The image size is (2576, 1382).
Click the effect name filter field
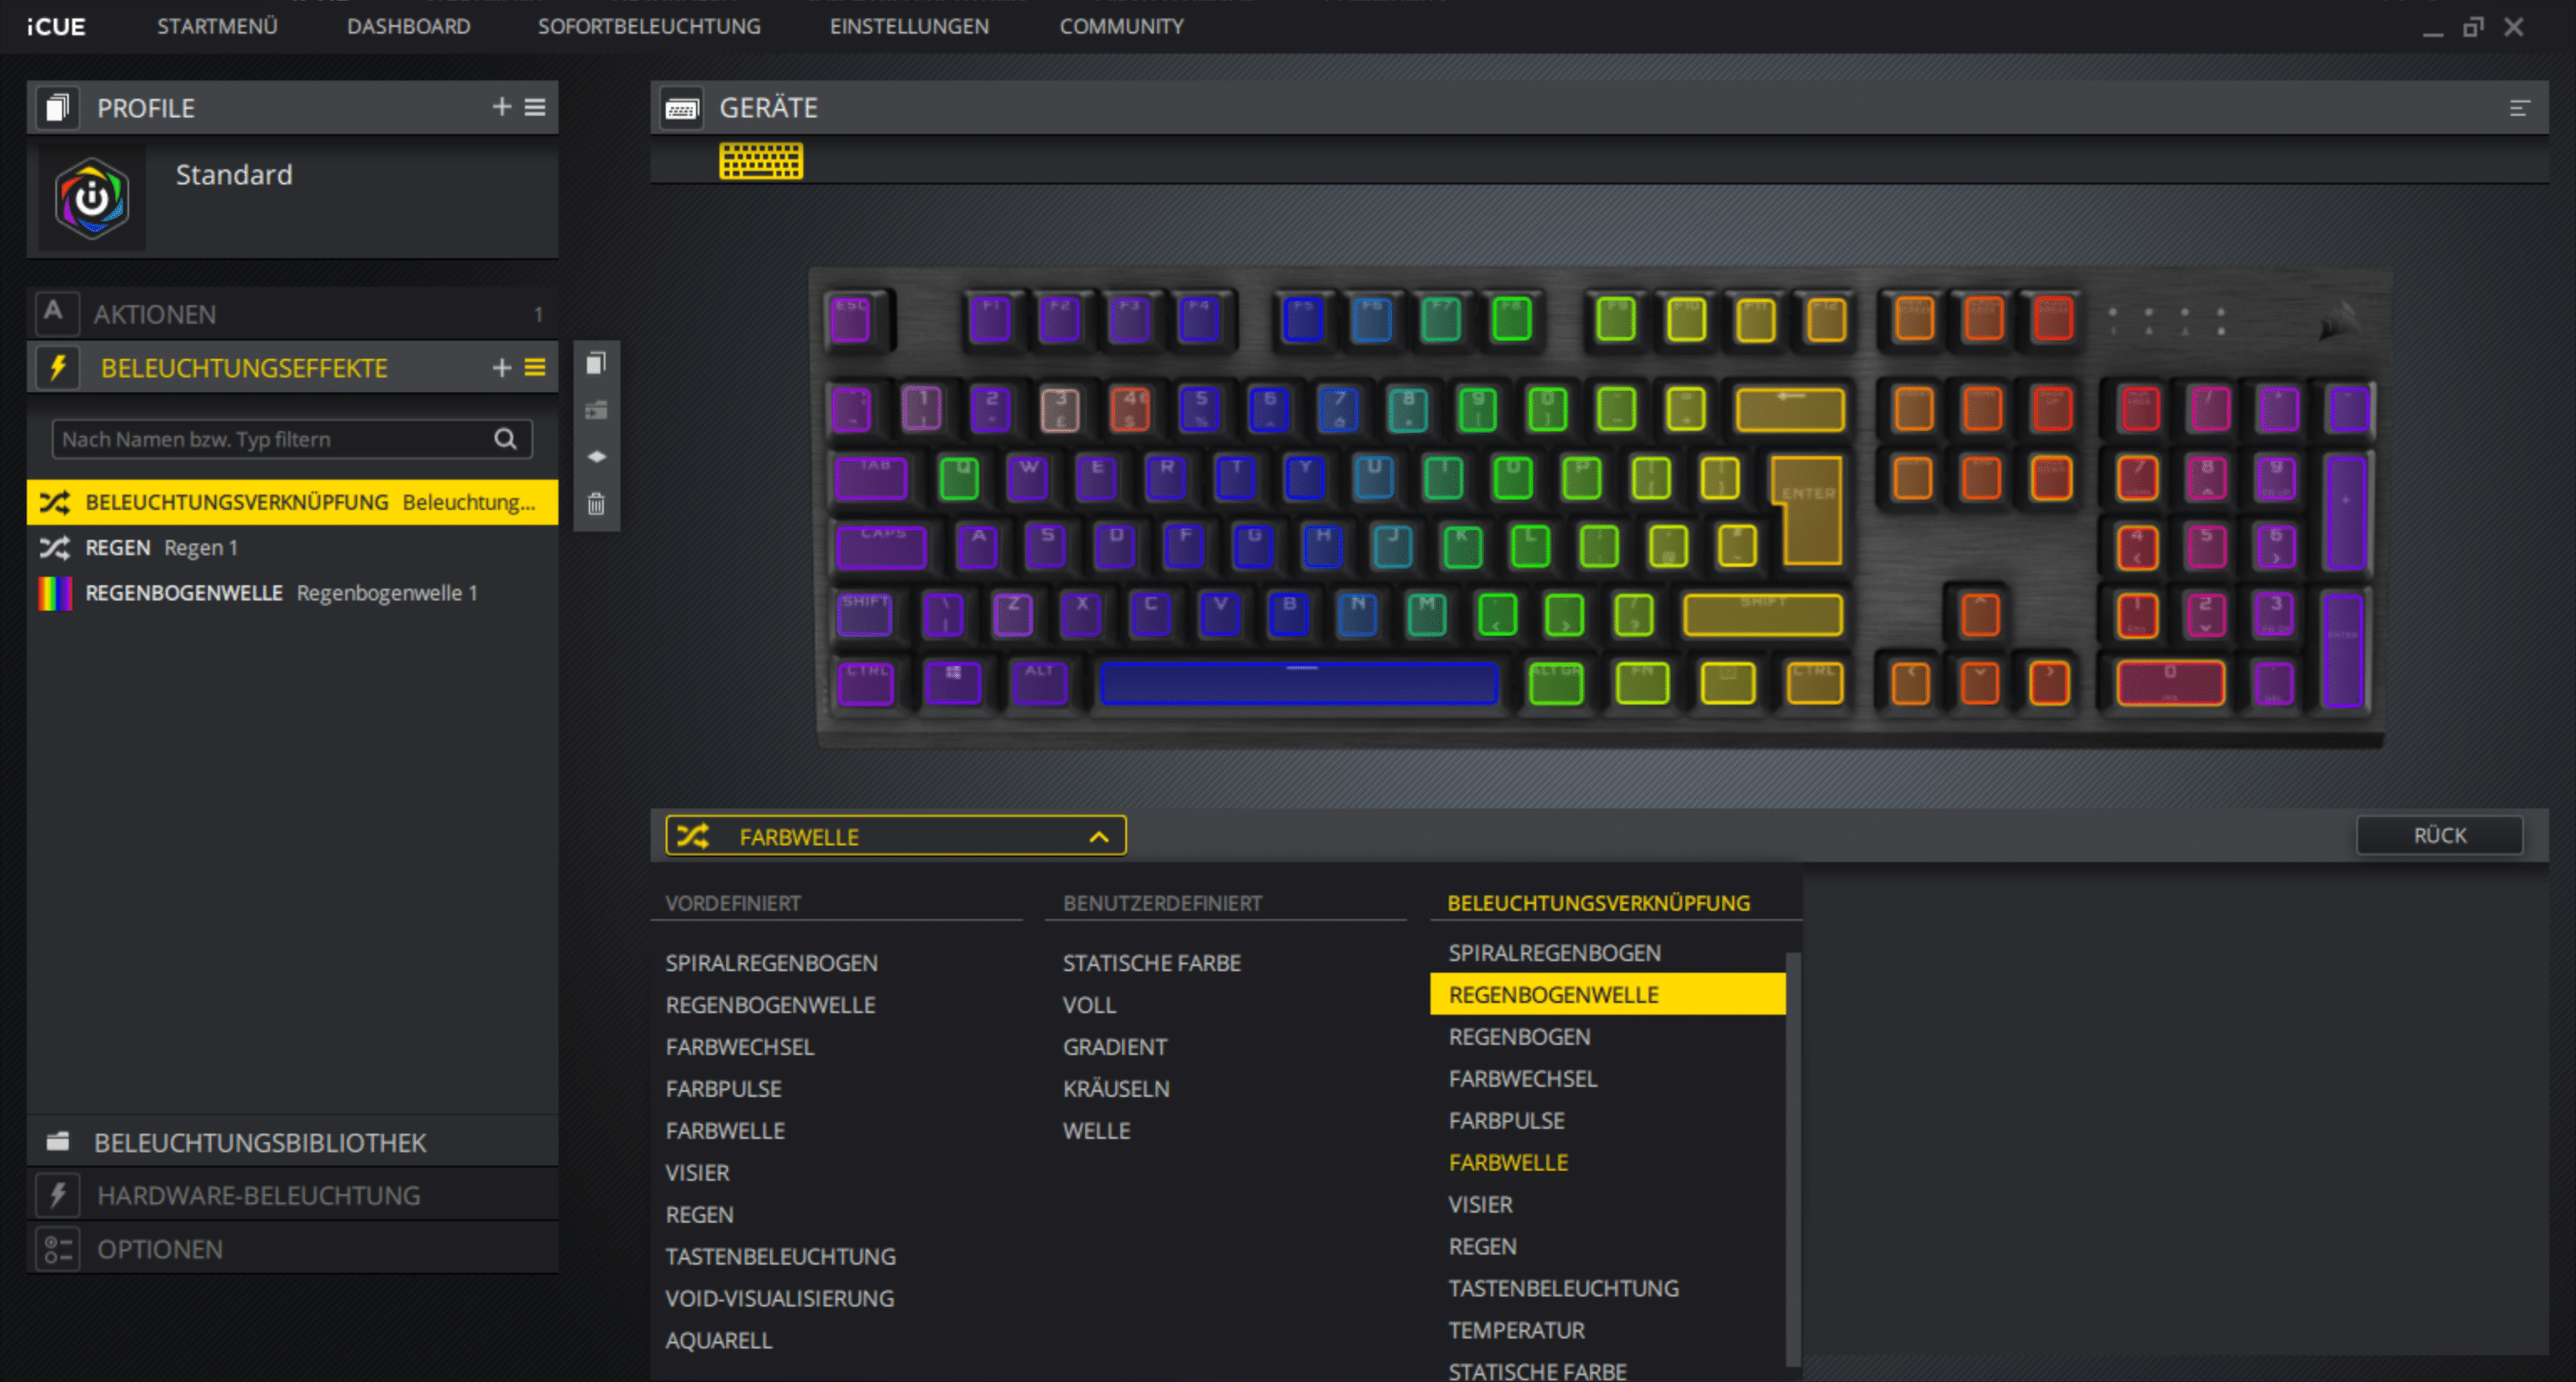tap(270, 439)
